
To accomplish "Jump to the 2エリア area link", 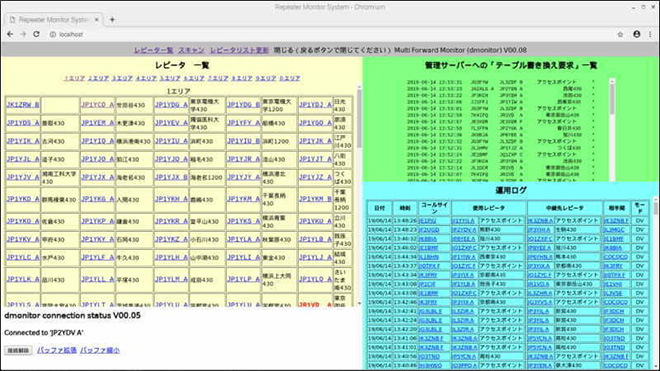I will click(x=98, y=78).
